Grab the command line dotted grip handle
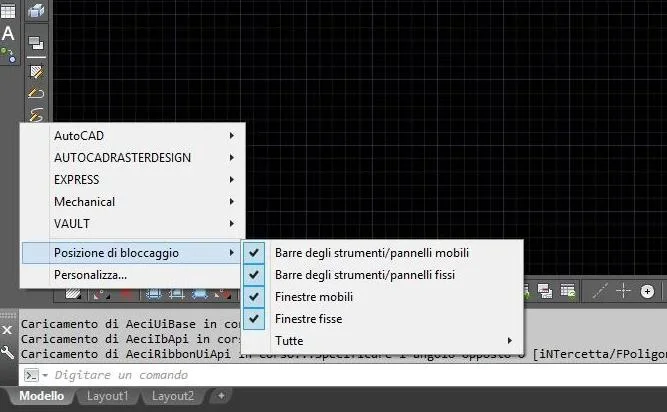The height and width of the screenshot is (412, 667). 8,315
